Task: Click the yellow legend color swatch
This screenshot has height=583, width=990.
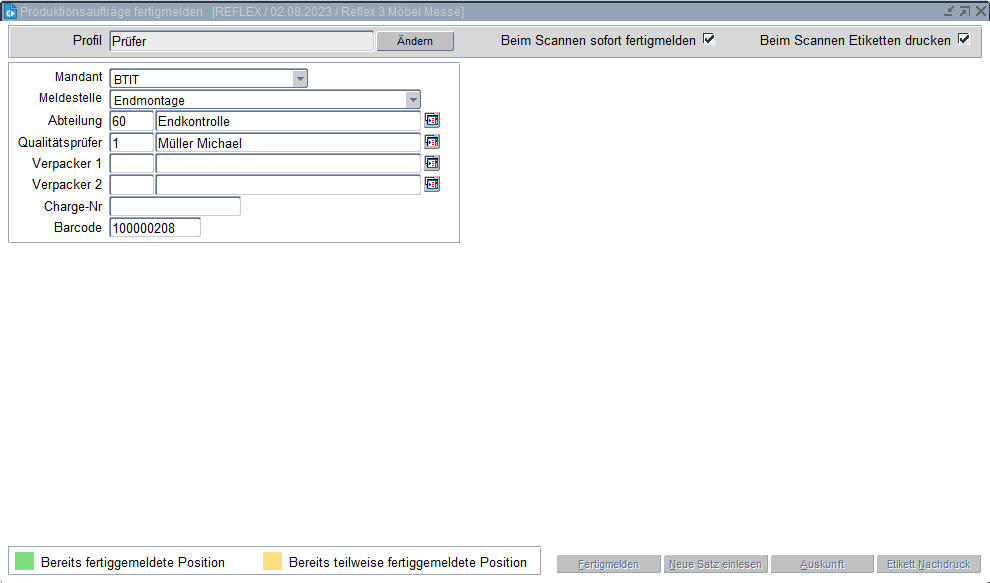Action: tap(272, 561)
